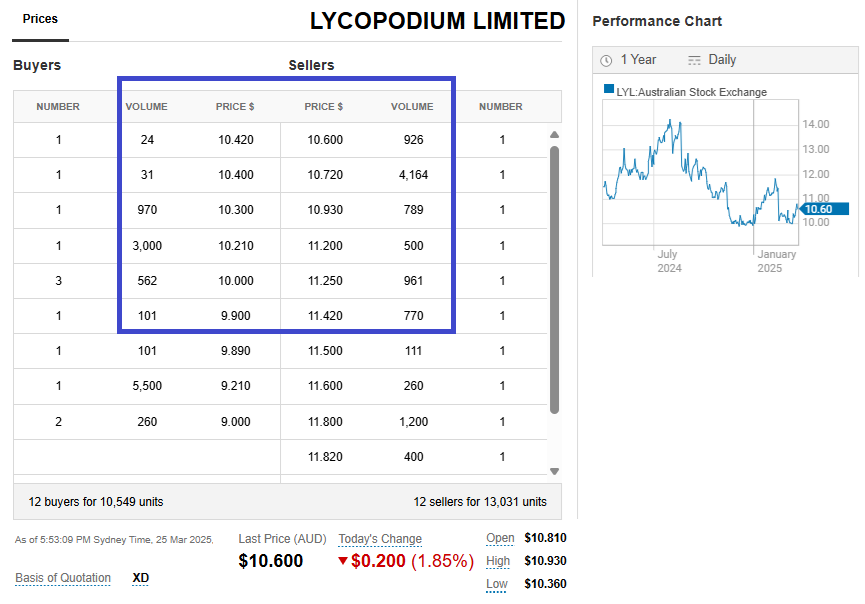Open the Daily interval dropdown
The width and height of the screenshot is (865, 604).
point(722,60)
